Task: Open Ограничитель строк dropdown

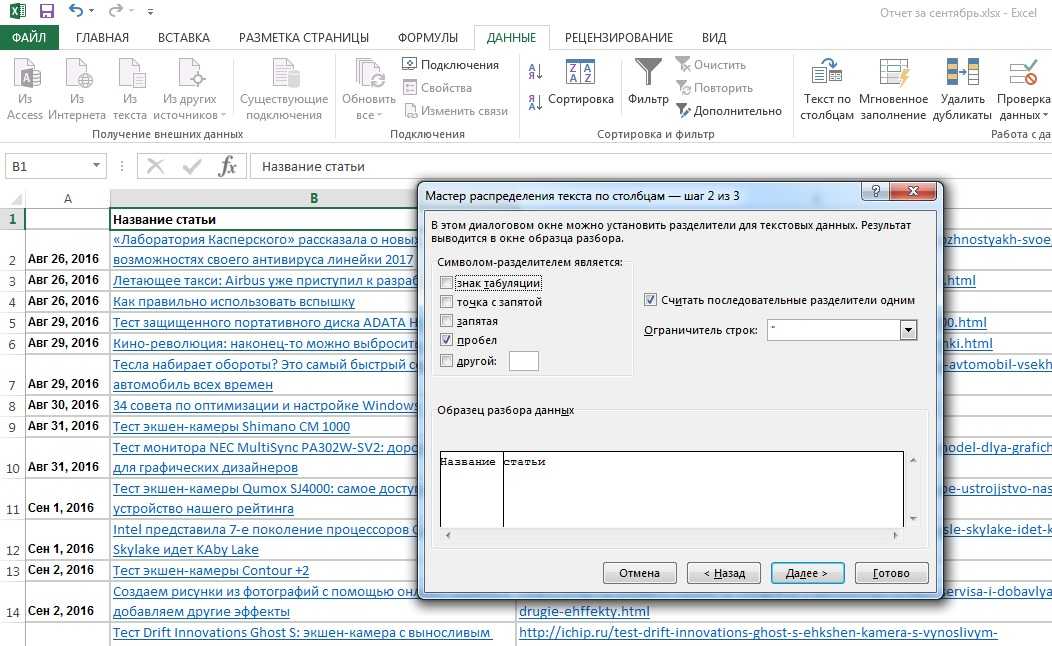Action: pos(908,329)
